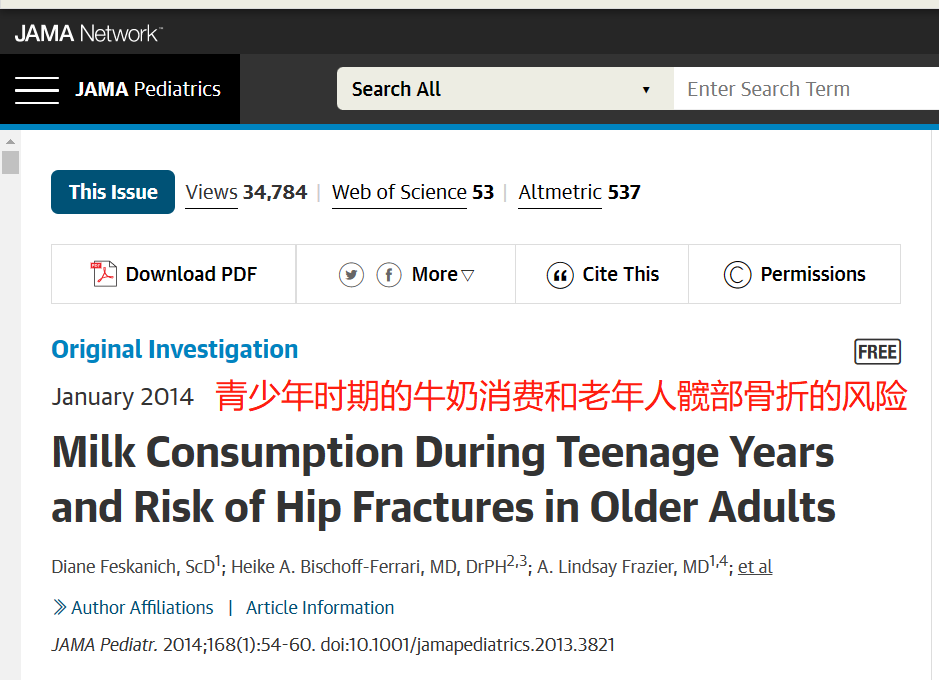Expand the More sharing options dropdown
The width and height of the screenshot is (939, 680).
coord(443,274)
